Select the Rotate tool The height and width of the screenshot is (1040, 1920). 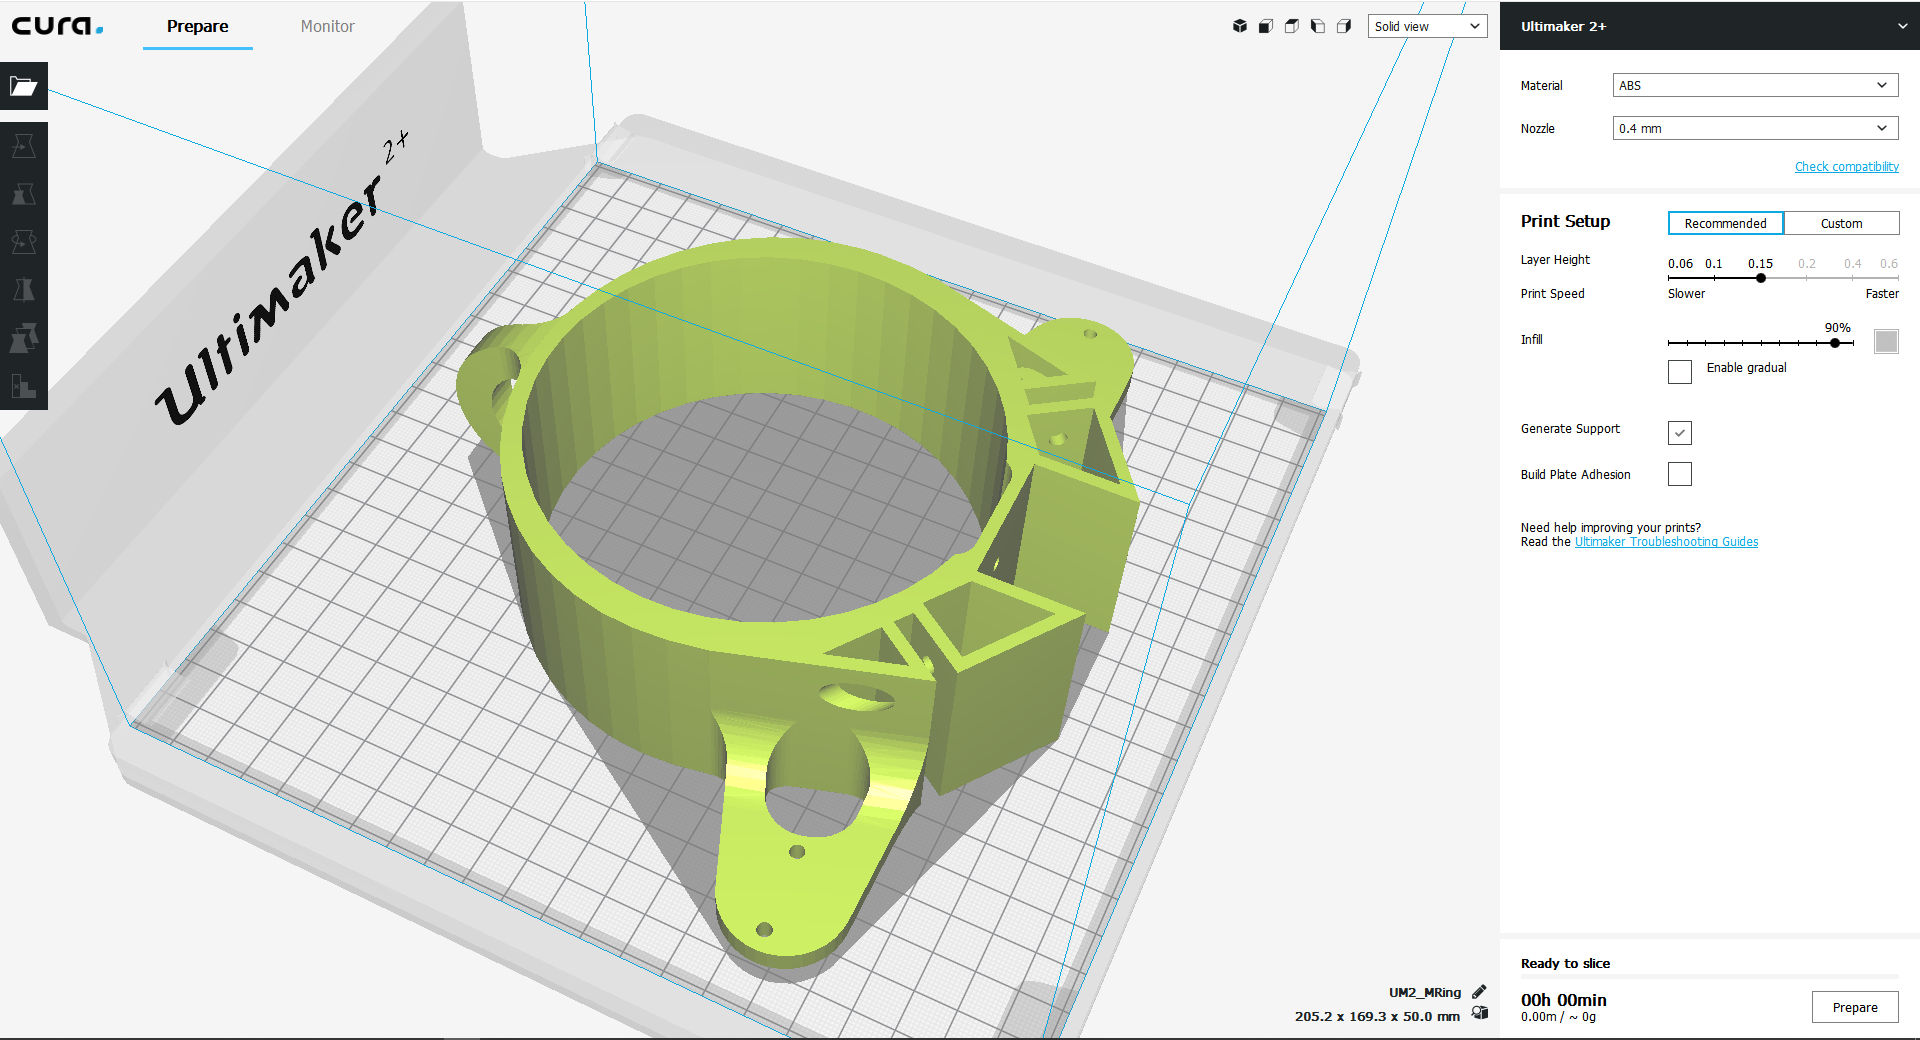[x=24, y=242]
